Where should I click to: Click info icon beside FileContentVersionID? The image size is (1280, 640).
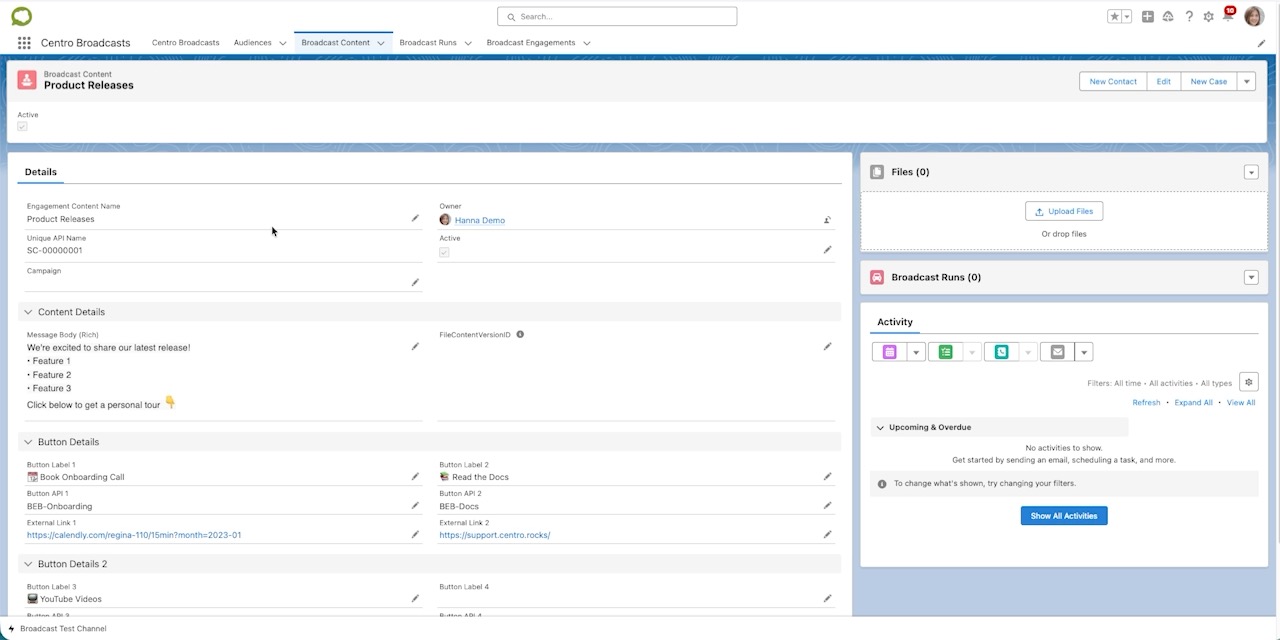click(x=520, y=335)
